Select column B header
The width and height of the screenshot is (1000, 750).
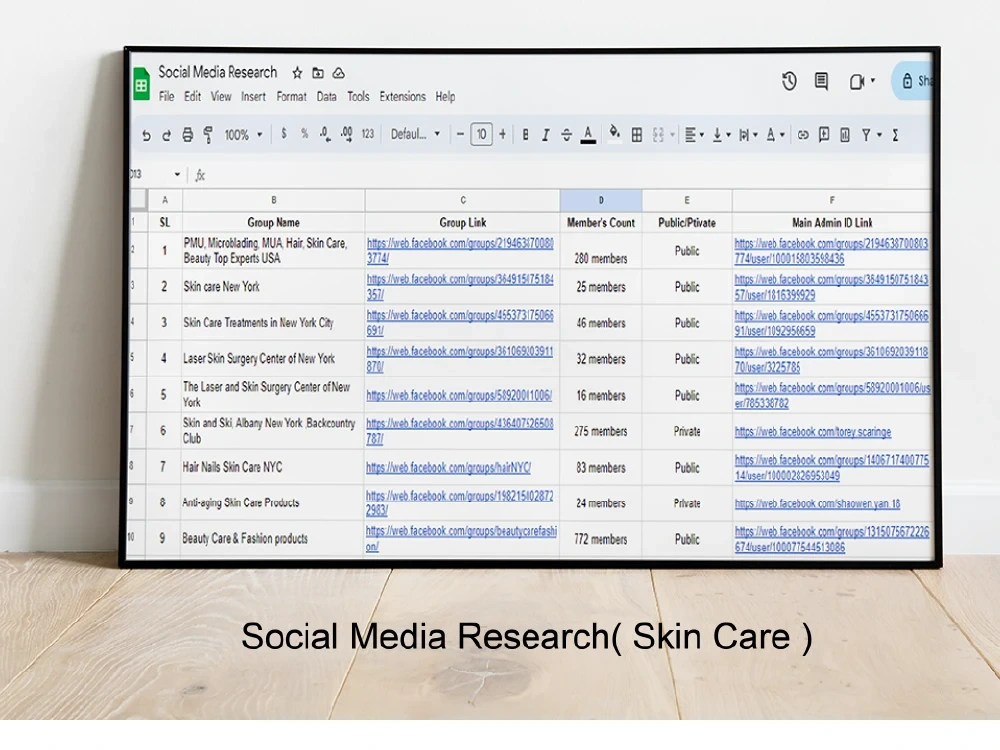click(x=274, y=200)
